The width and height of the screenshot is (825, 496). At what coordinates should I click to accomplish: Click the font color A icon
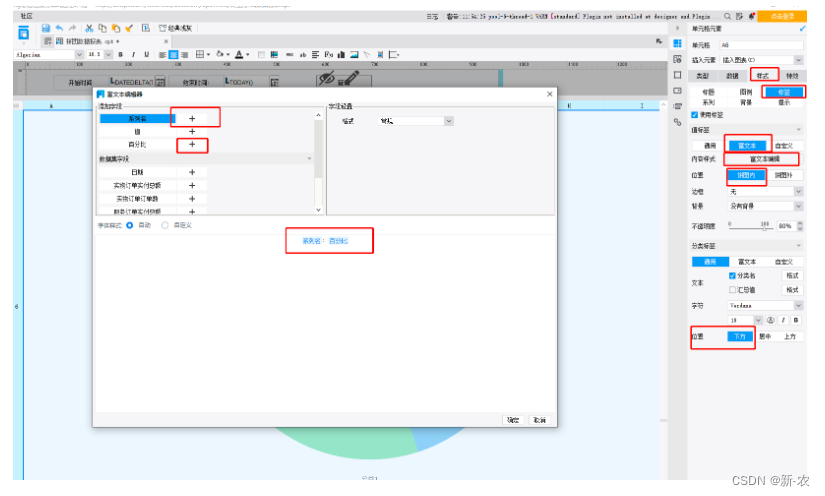[x=239, y=54]
